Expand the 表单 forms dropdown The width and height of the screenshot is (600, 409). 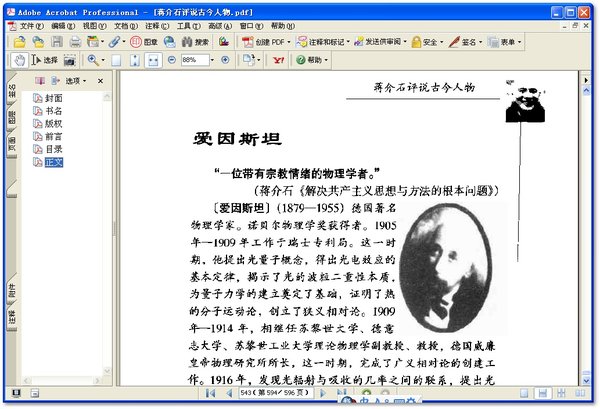[x=520, y=42]
